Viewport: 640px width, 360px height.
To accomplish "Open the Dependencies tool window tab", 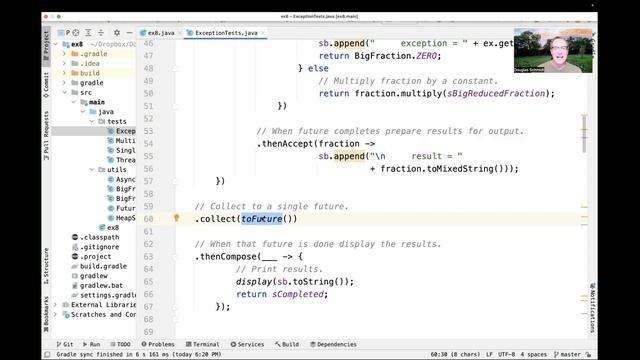I will (x=333, y=344).
